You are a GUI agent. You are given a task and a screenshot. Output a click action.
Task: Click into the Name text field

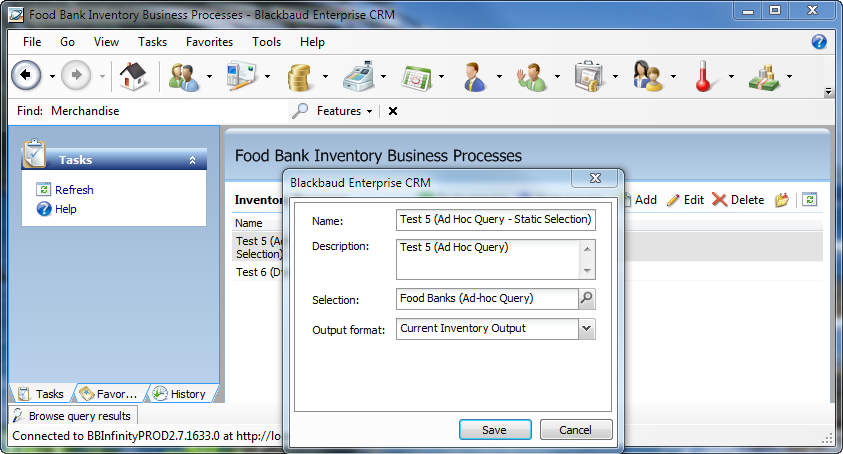click(495, 220)
